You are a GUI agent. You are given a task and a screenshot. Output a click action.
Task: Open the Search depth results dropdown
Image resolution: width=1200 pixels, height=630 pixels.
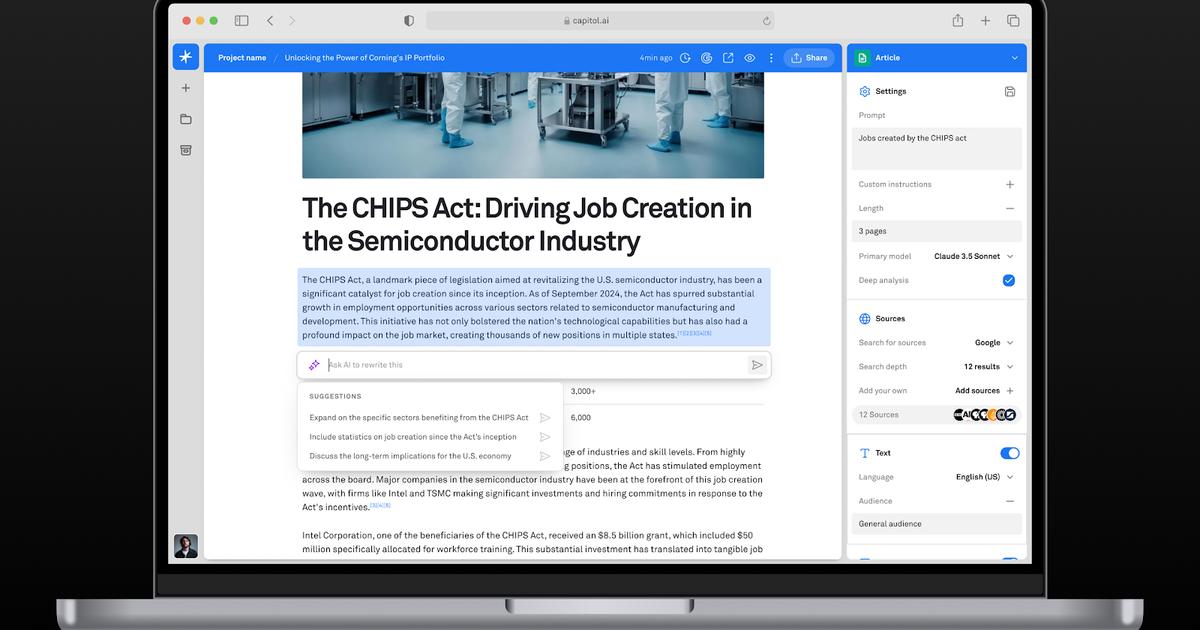(x=985, y=366)
